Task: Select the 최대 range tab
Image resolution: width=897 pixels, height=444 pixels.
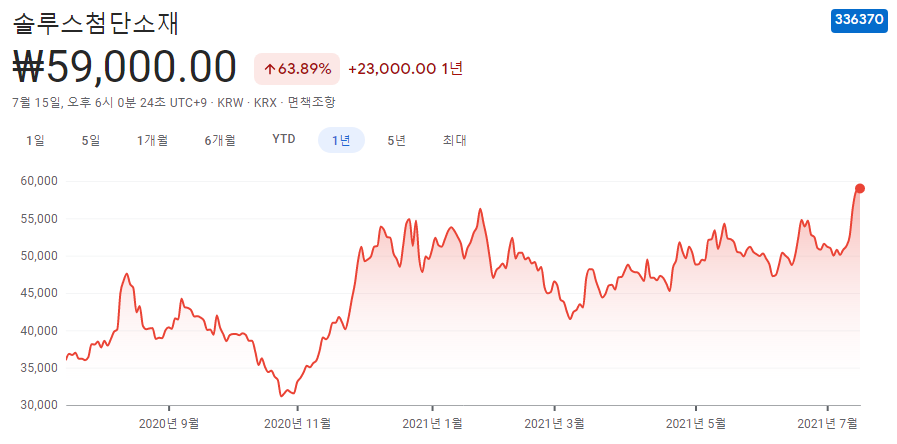Action: pos(455,140)
